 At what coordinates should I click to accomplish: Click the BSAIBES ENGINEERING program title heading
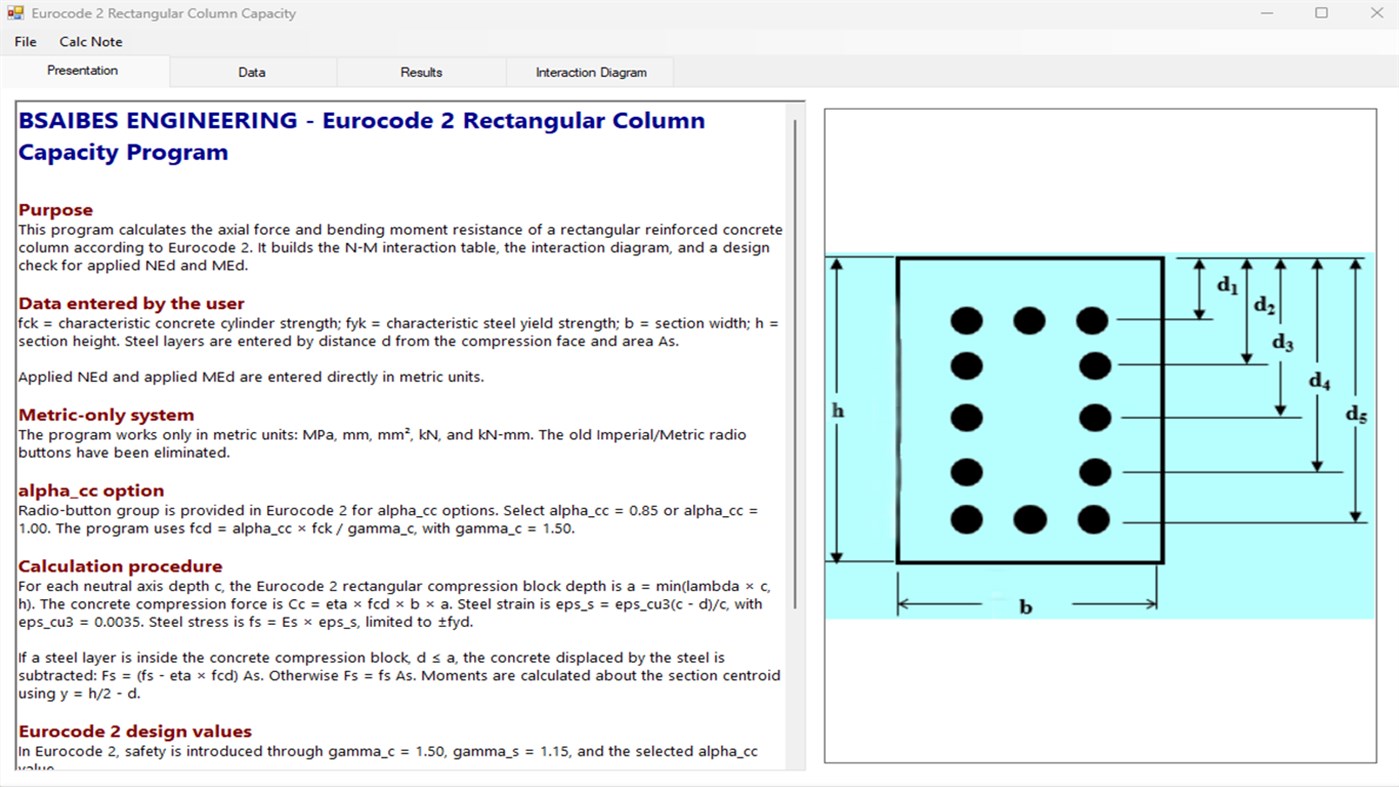[362, 136]
